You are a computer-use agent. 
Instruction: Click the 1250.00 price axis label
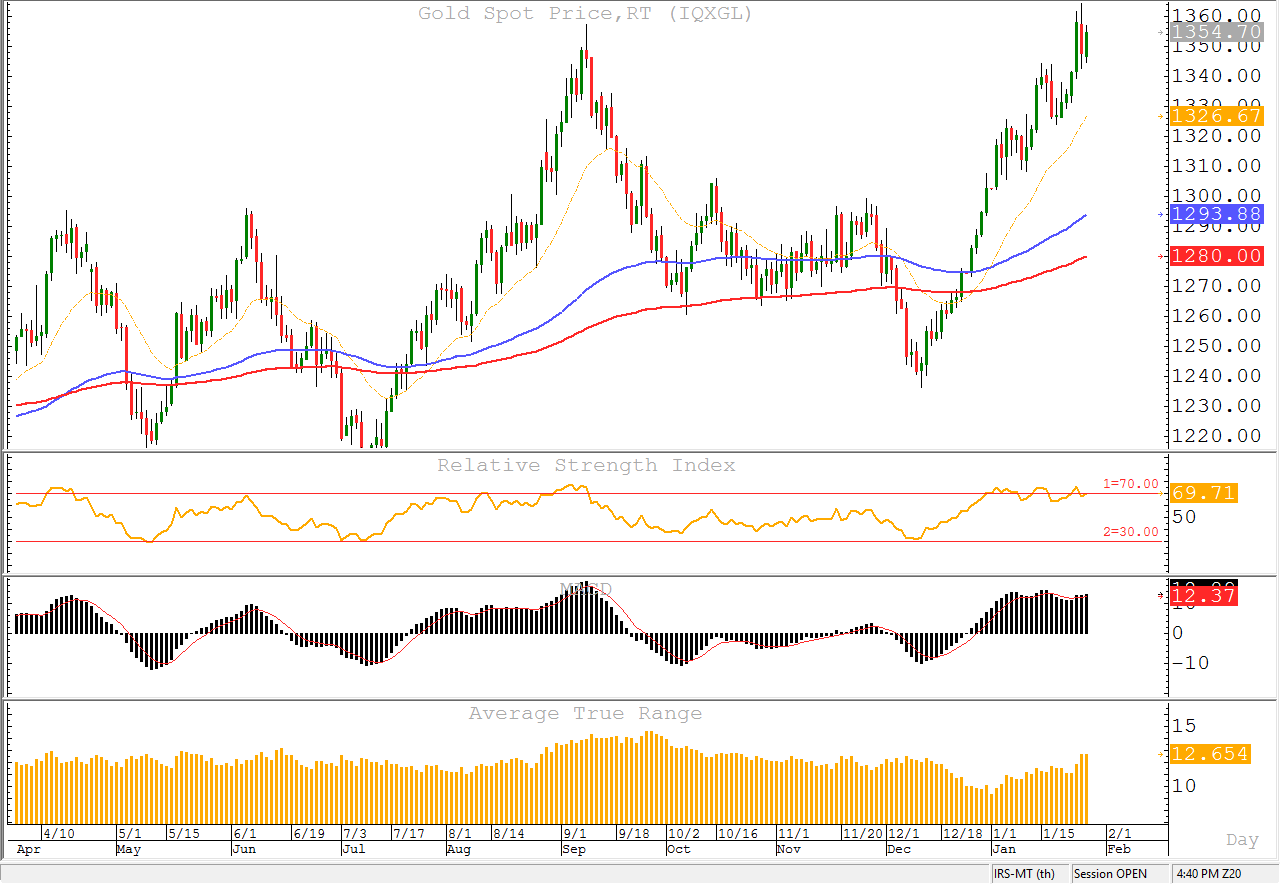[1216, 346]
